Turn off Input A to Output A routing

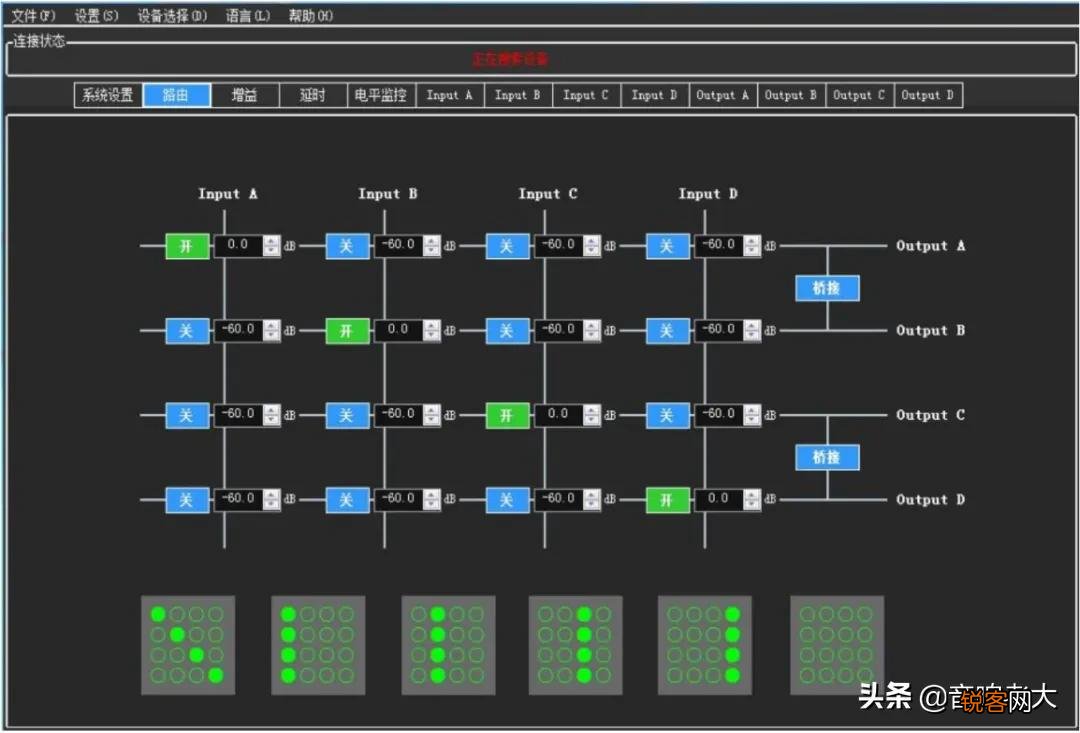187,246
